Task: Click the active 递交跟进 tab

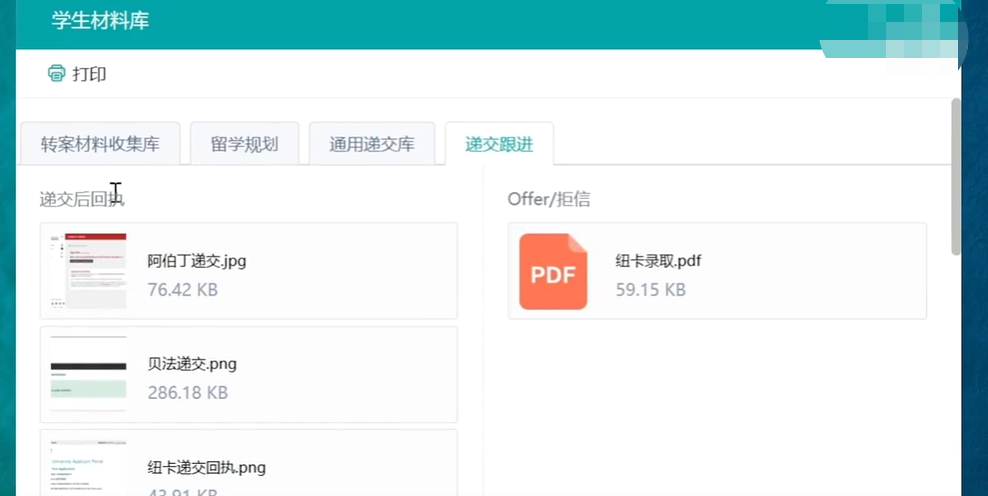Action: [x=499, y=144]
